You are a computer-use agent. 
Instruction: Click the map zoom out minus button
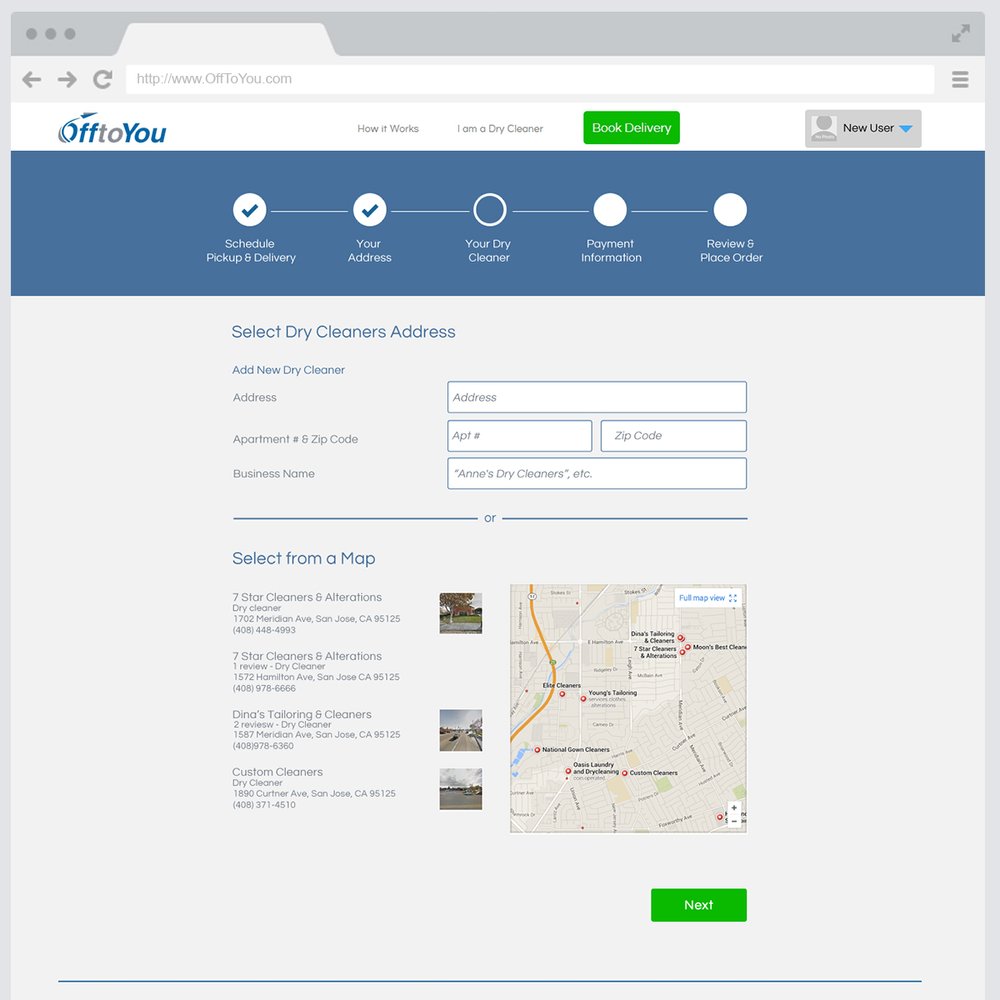tap(734, 821)
